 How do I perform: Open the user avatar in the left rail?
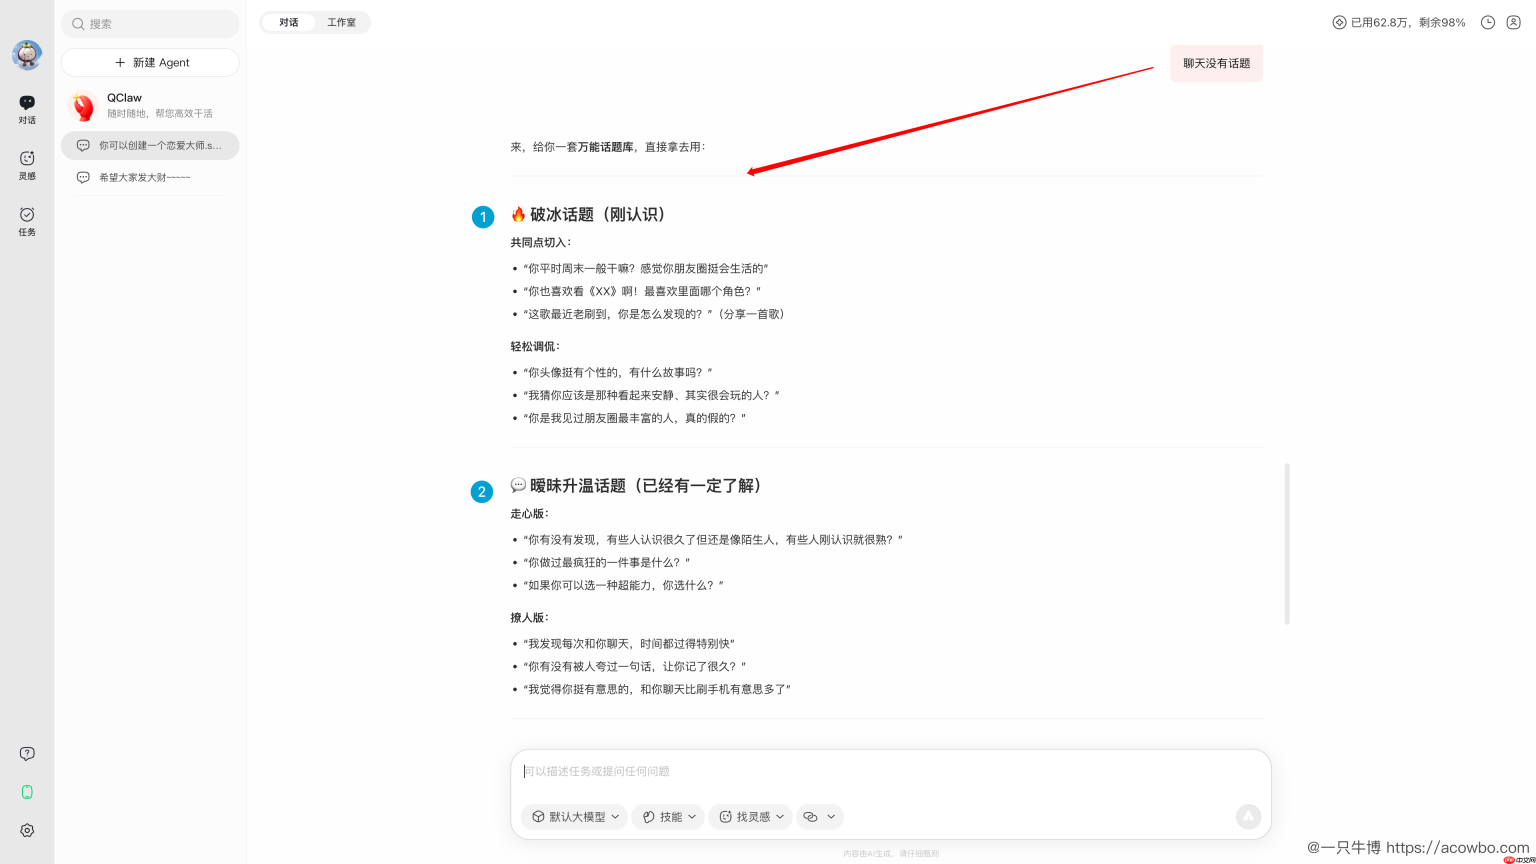pyautogui.click(x=27, y=55)
